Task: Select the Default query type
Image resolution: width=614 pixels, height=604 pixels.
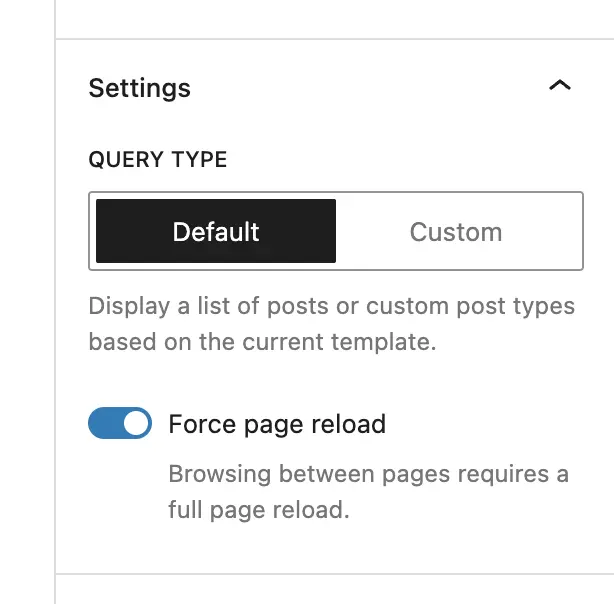Action: point(216,232)
